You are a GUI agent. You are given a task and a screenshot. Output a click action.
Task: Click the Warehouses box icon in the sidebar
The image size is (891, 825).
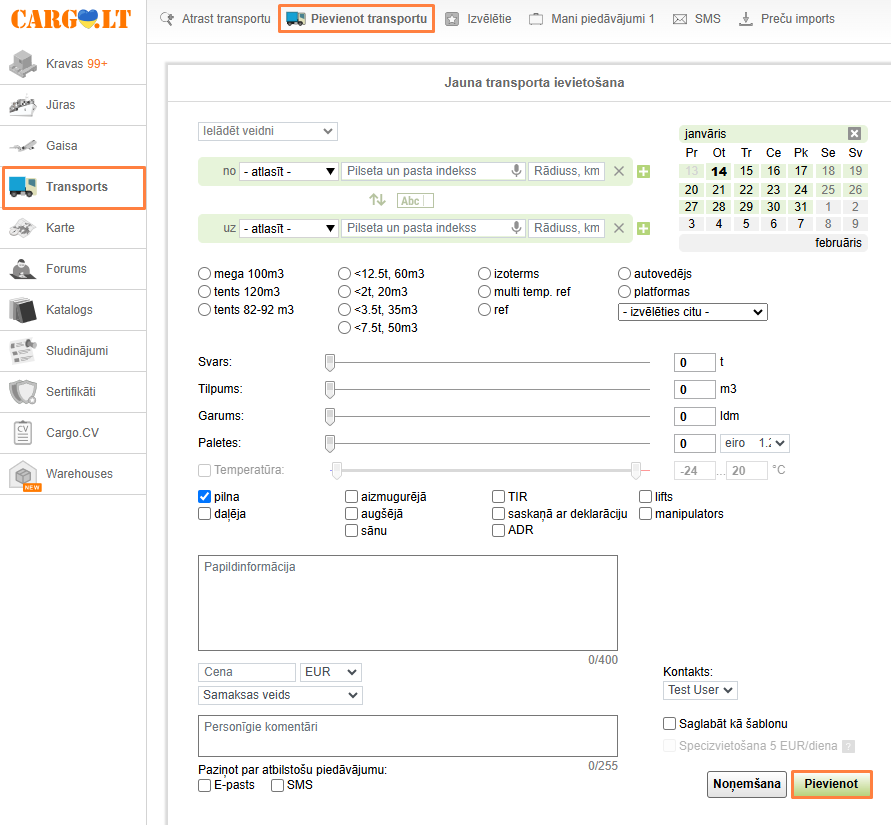click(x=23, y=475)
